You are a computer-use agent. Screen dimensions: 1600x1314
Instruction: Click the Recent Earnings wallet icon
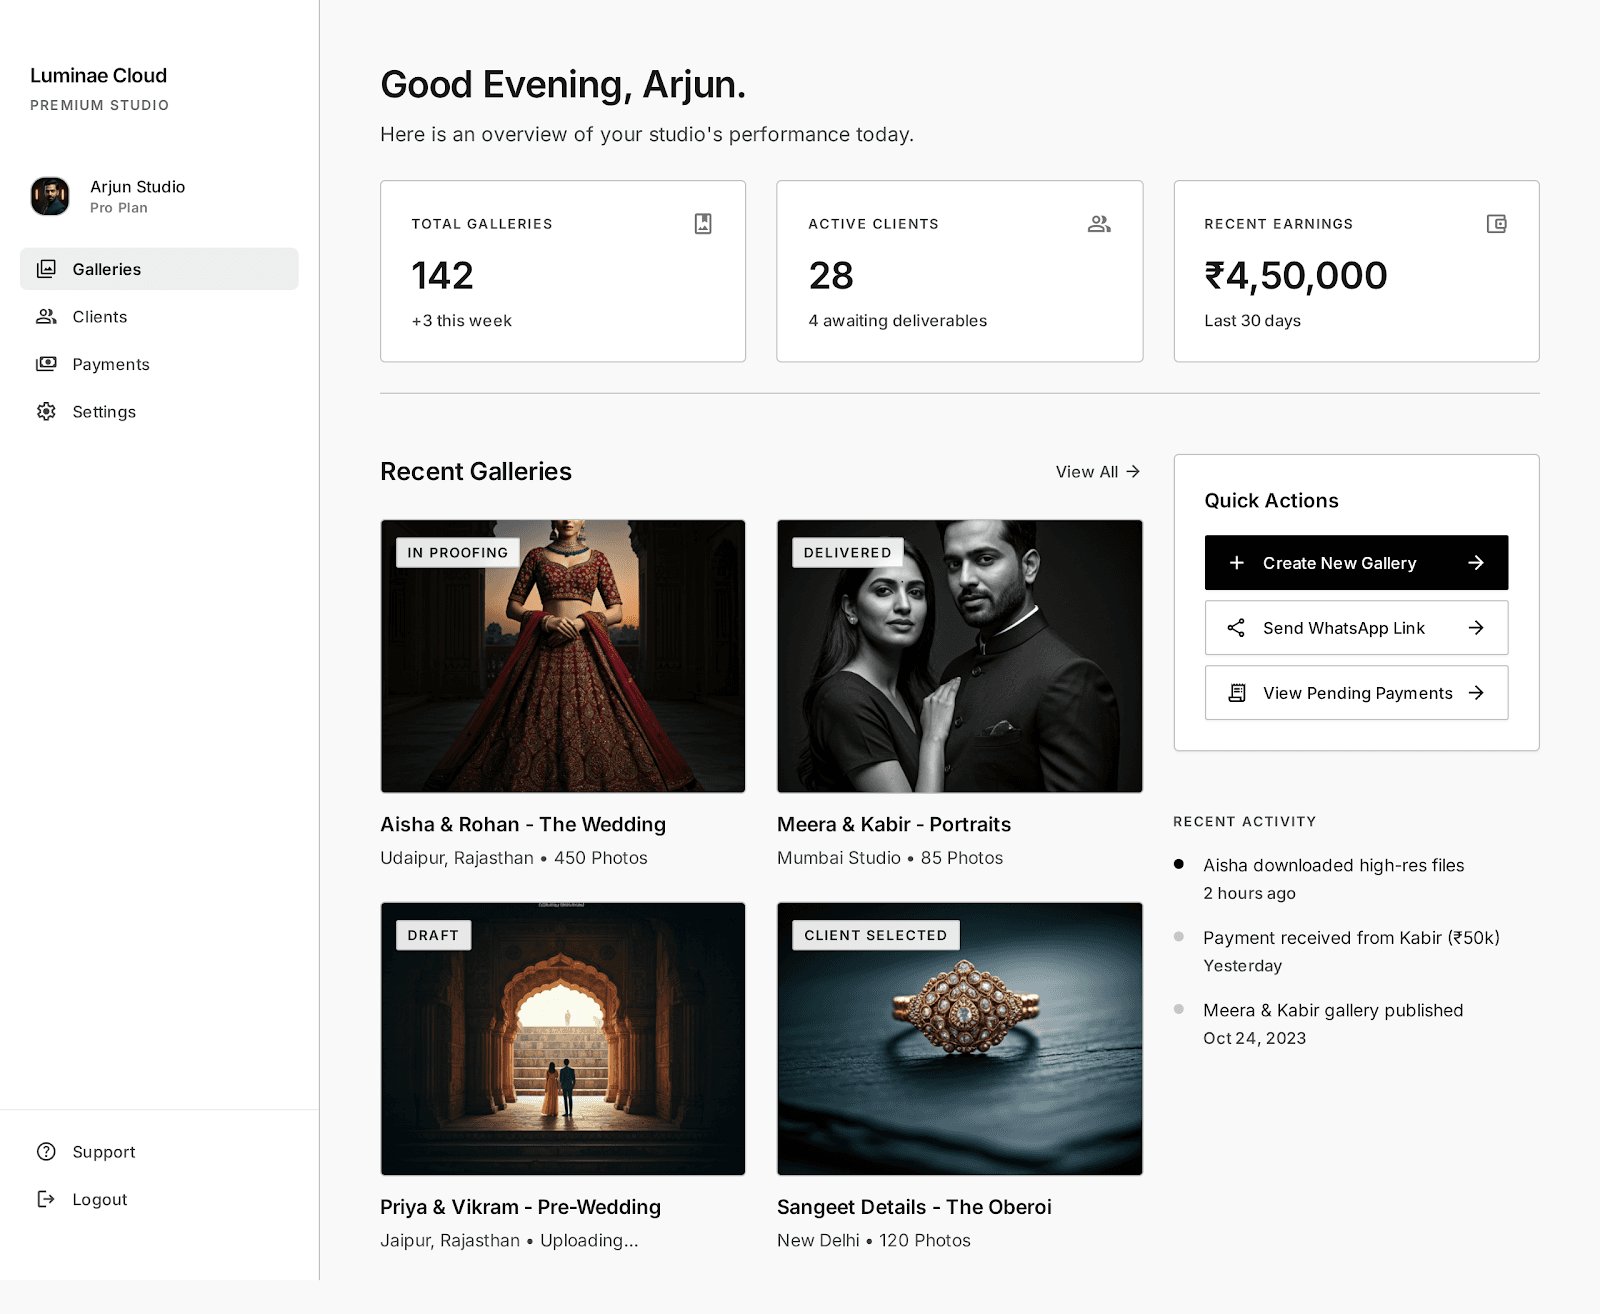click(1497, 224)
